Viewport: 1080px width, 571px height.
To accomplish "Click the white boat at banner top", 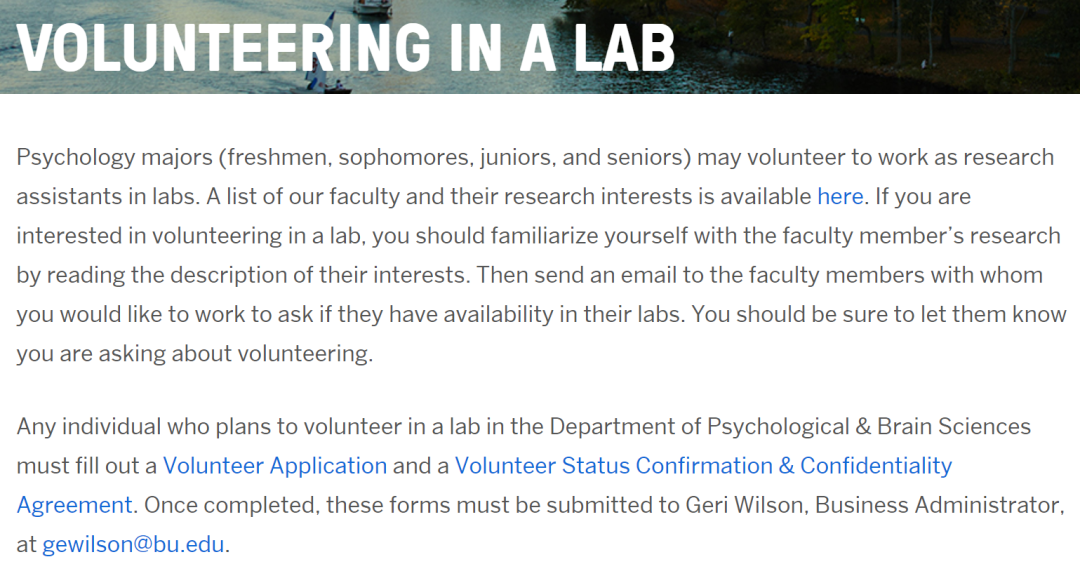I will click(373, 7).
